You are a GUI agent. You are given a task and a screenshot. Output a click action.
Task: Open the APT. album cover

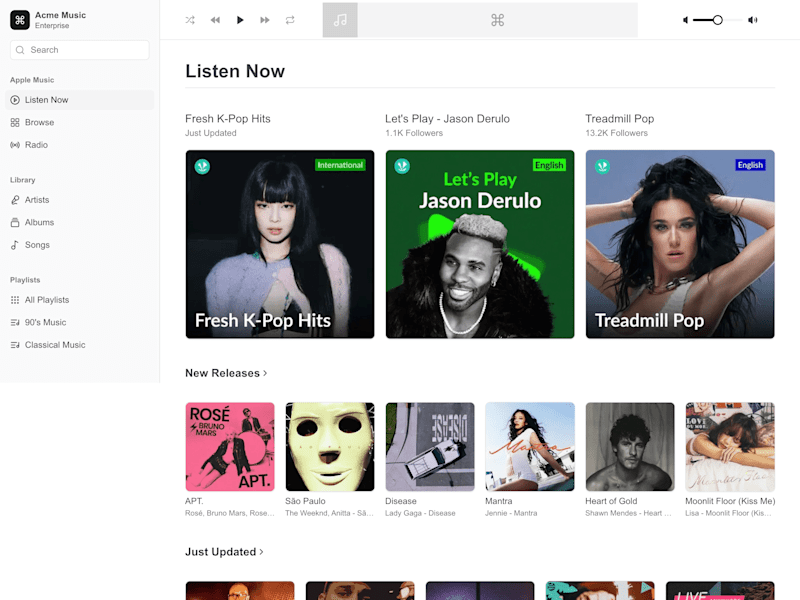[230, 446]
